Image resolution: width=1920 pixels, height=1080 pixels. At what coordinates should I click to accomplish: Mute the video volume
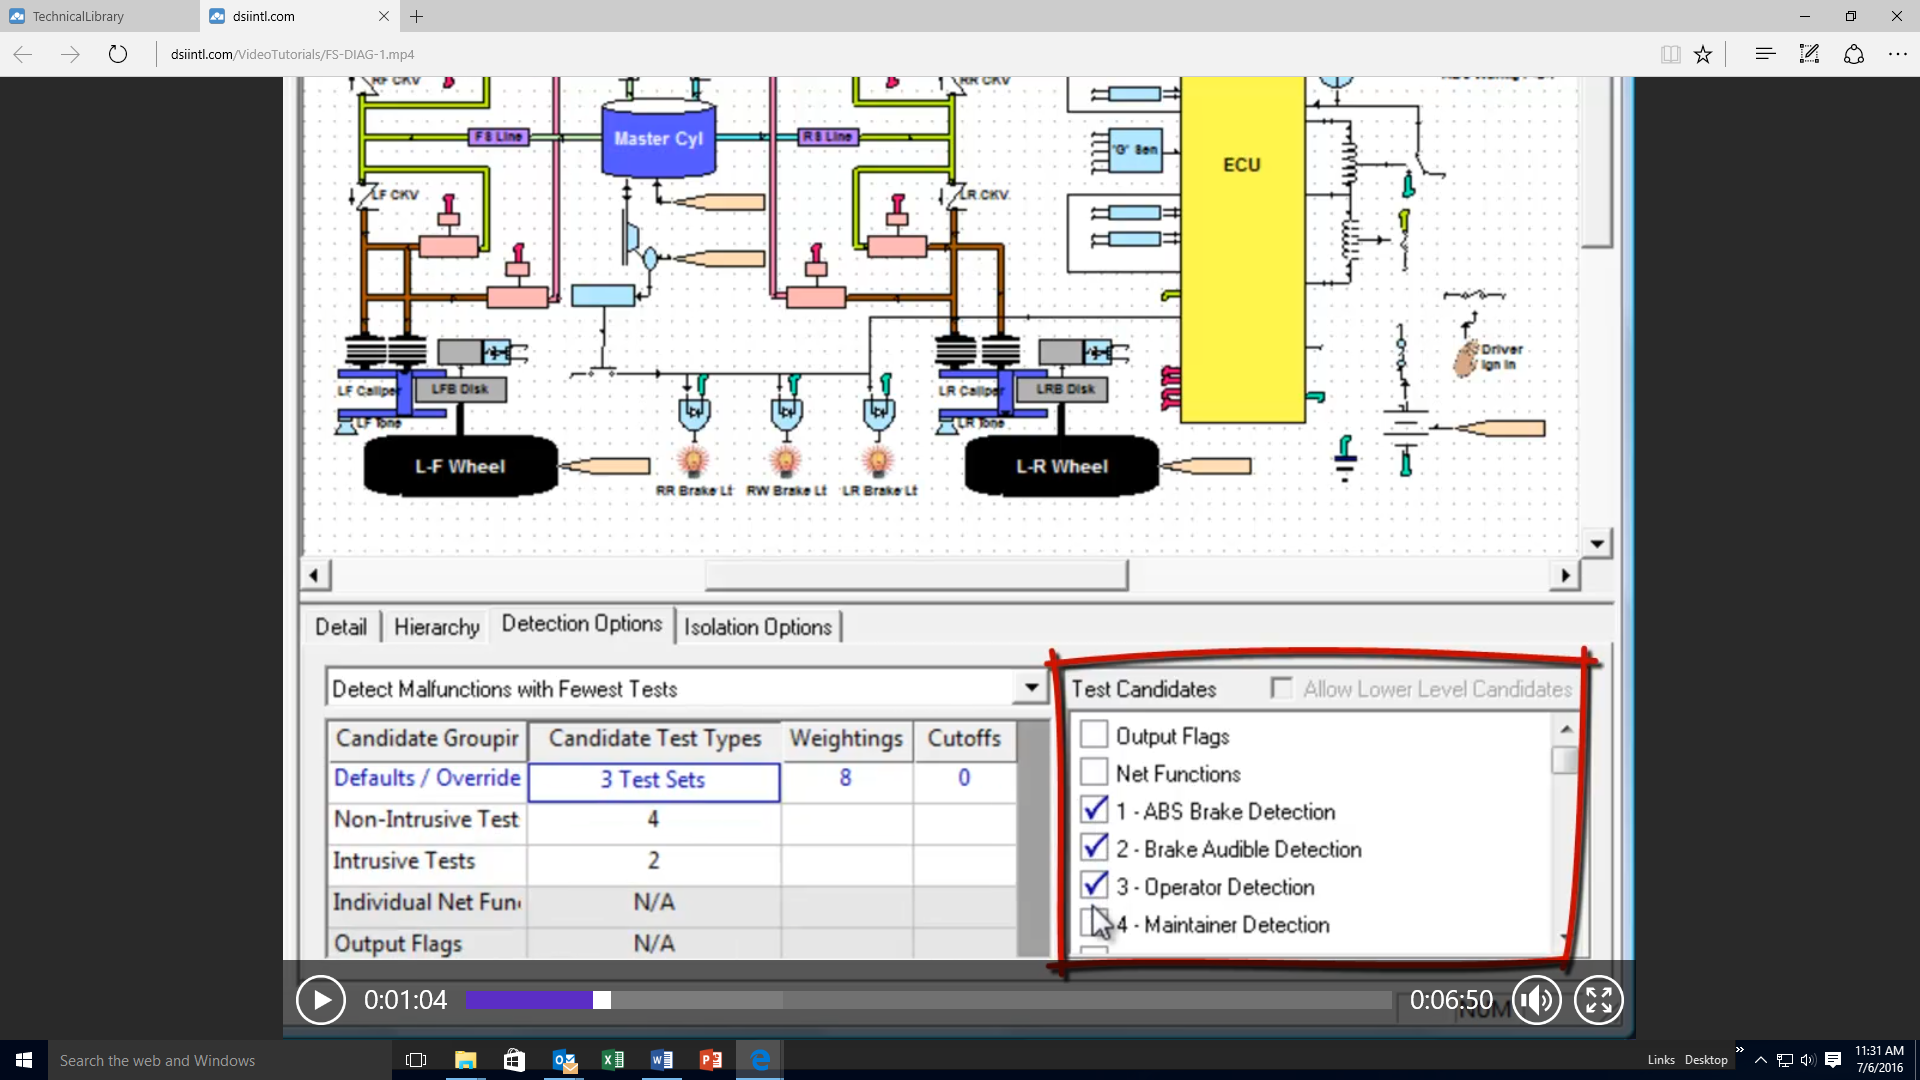coord(1536,1000)
